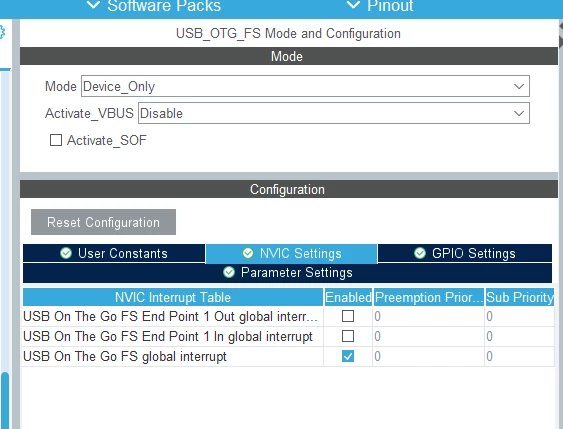Click the green check icon on NVIC Settings tab
Image resolution: width=563 pixels, height=429 pixels.
(x=248, y=253)
